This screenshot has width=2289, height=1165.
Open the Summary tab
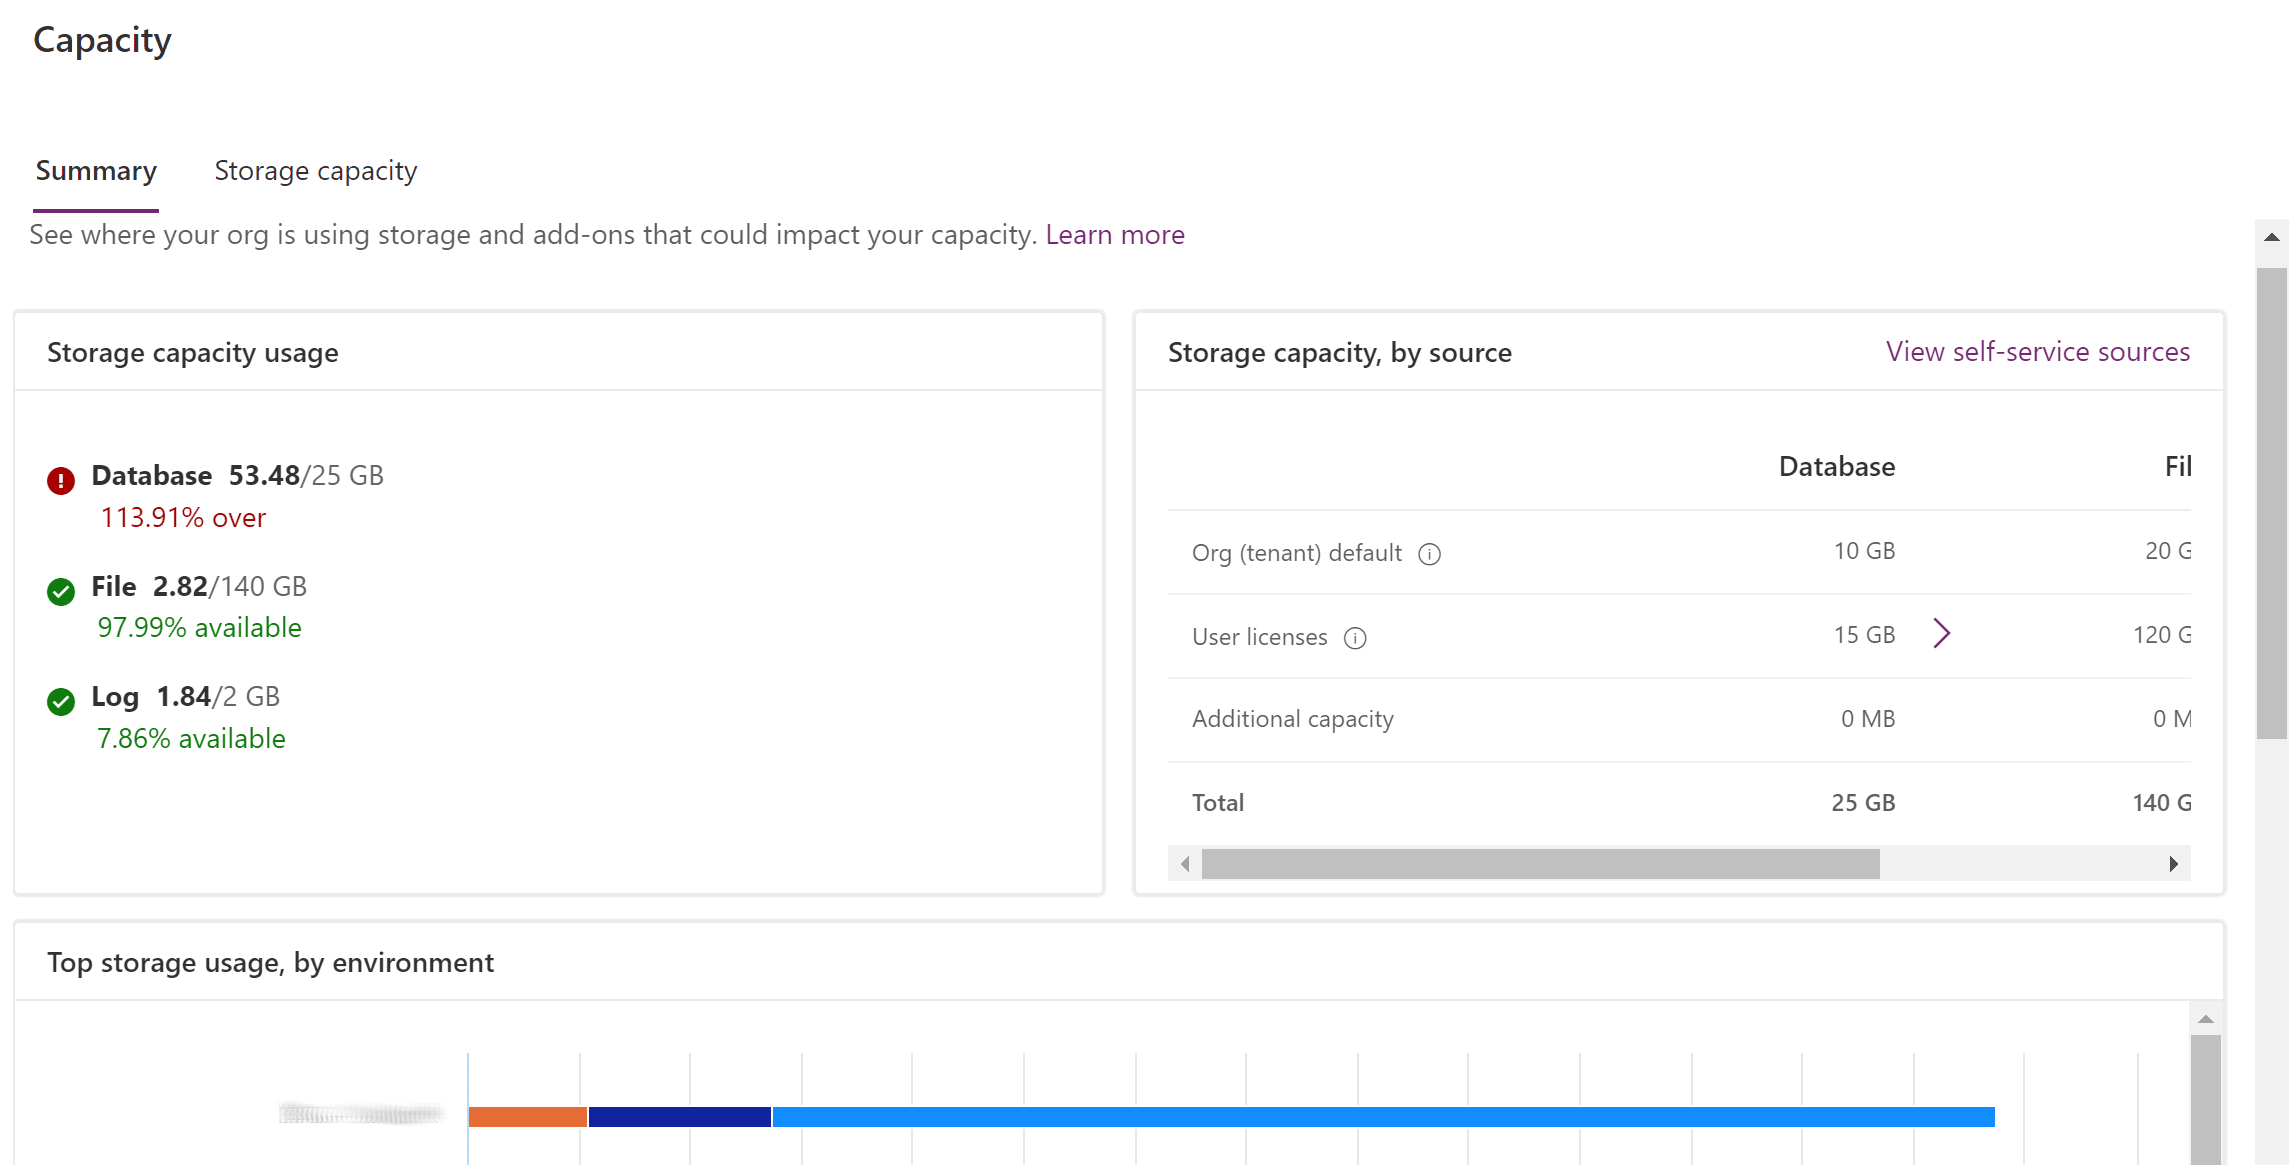point(96,171)
